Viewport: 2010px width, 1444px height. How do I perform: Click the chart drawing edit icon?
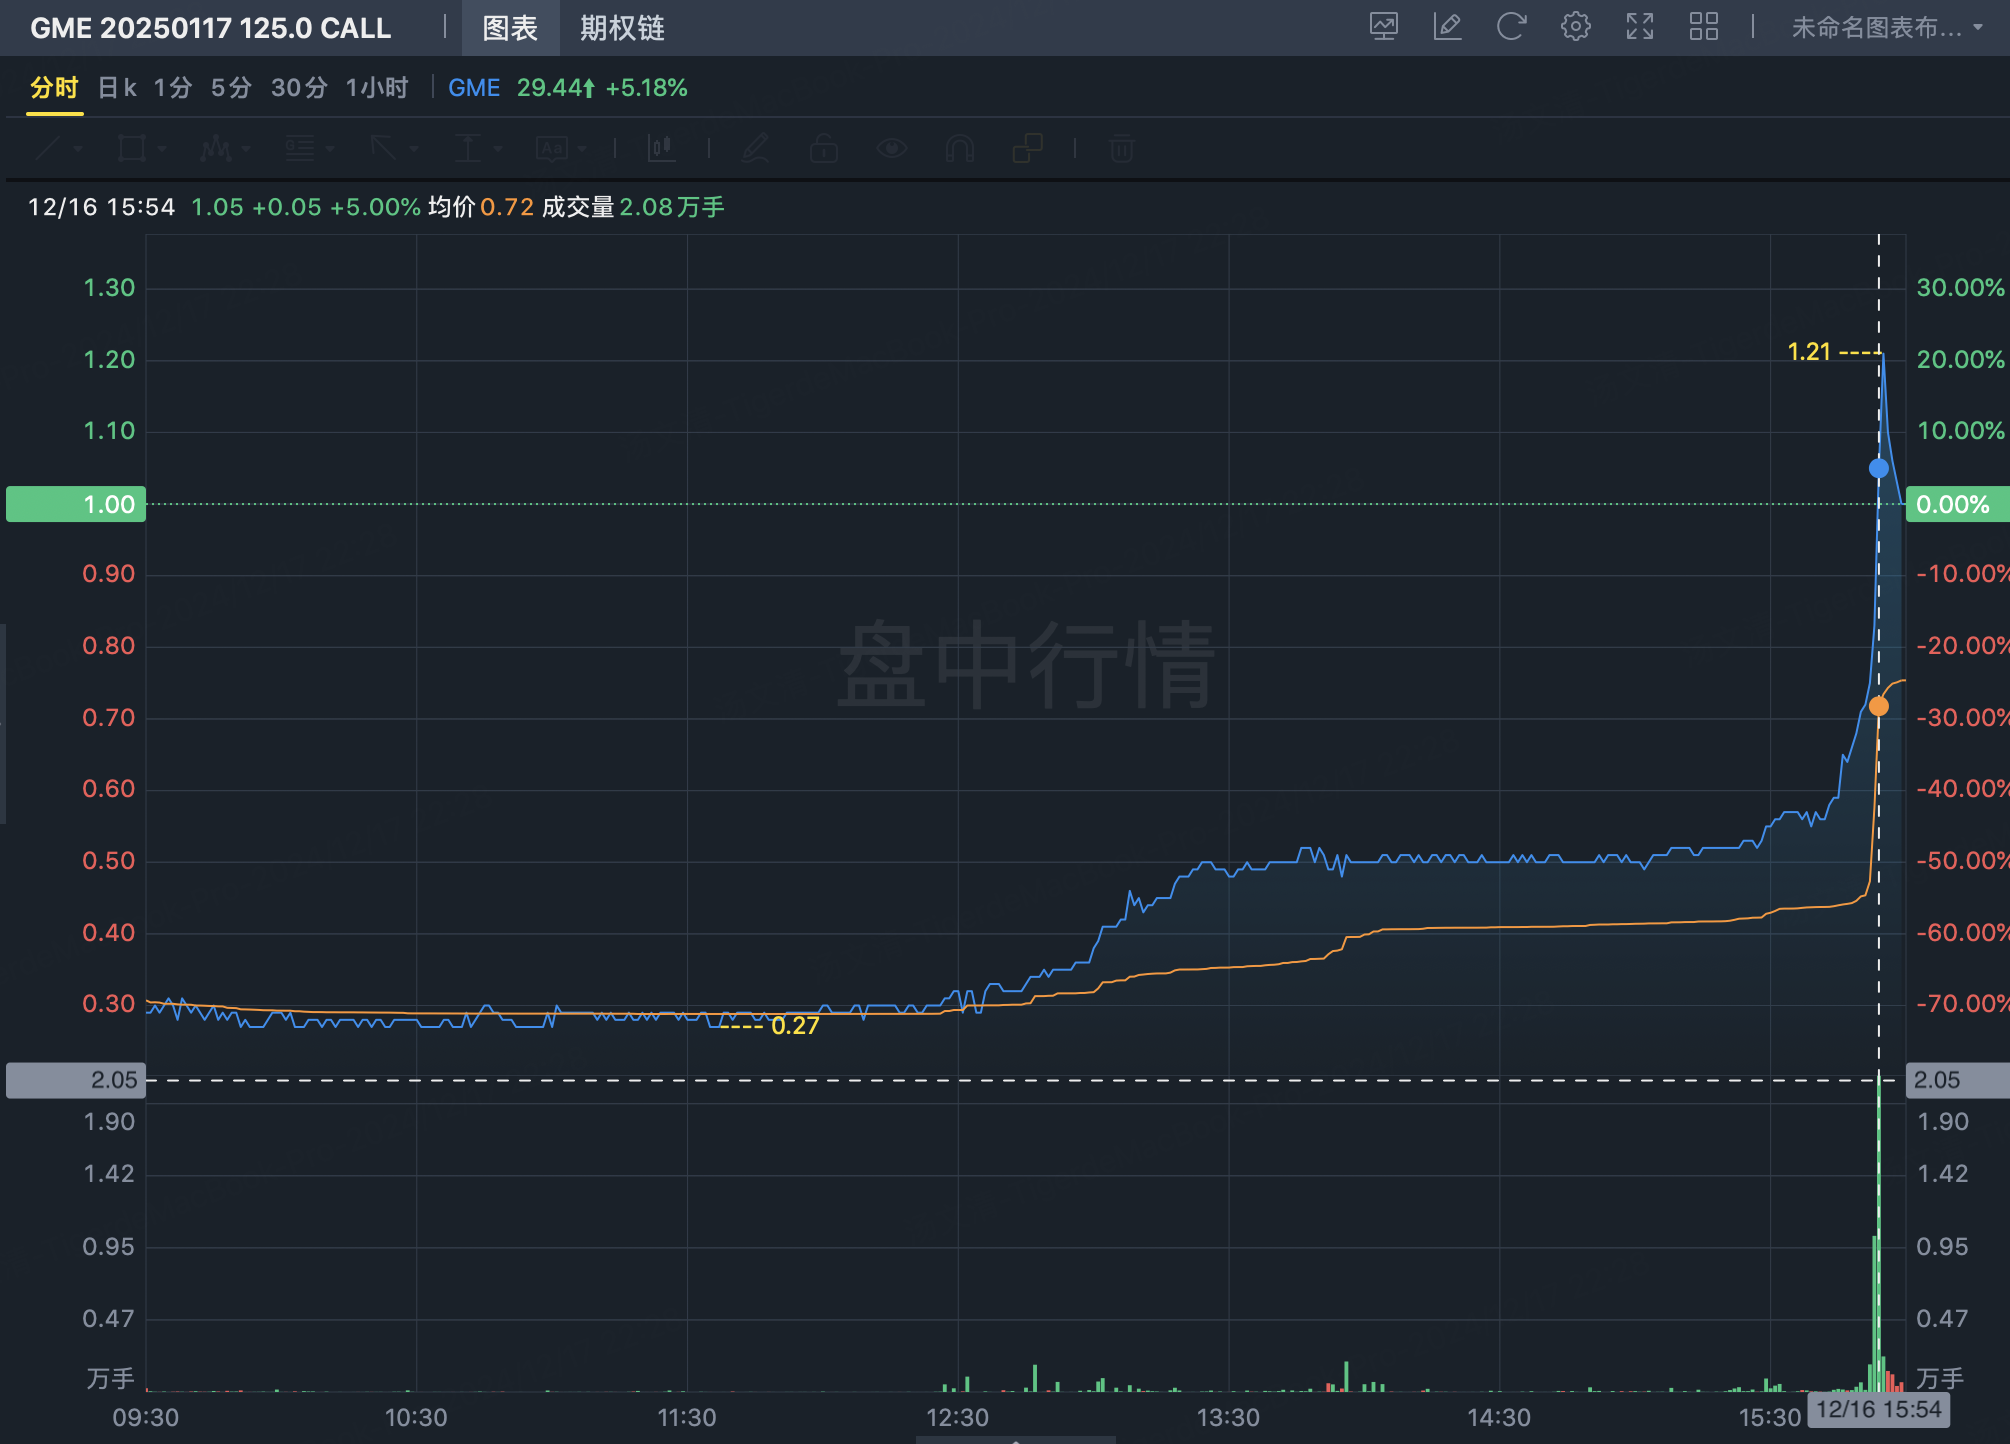click(1447, 27)
